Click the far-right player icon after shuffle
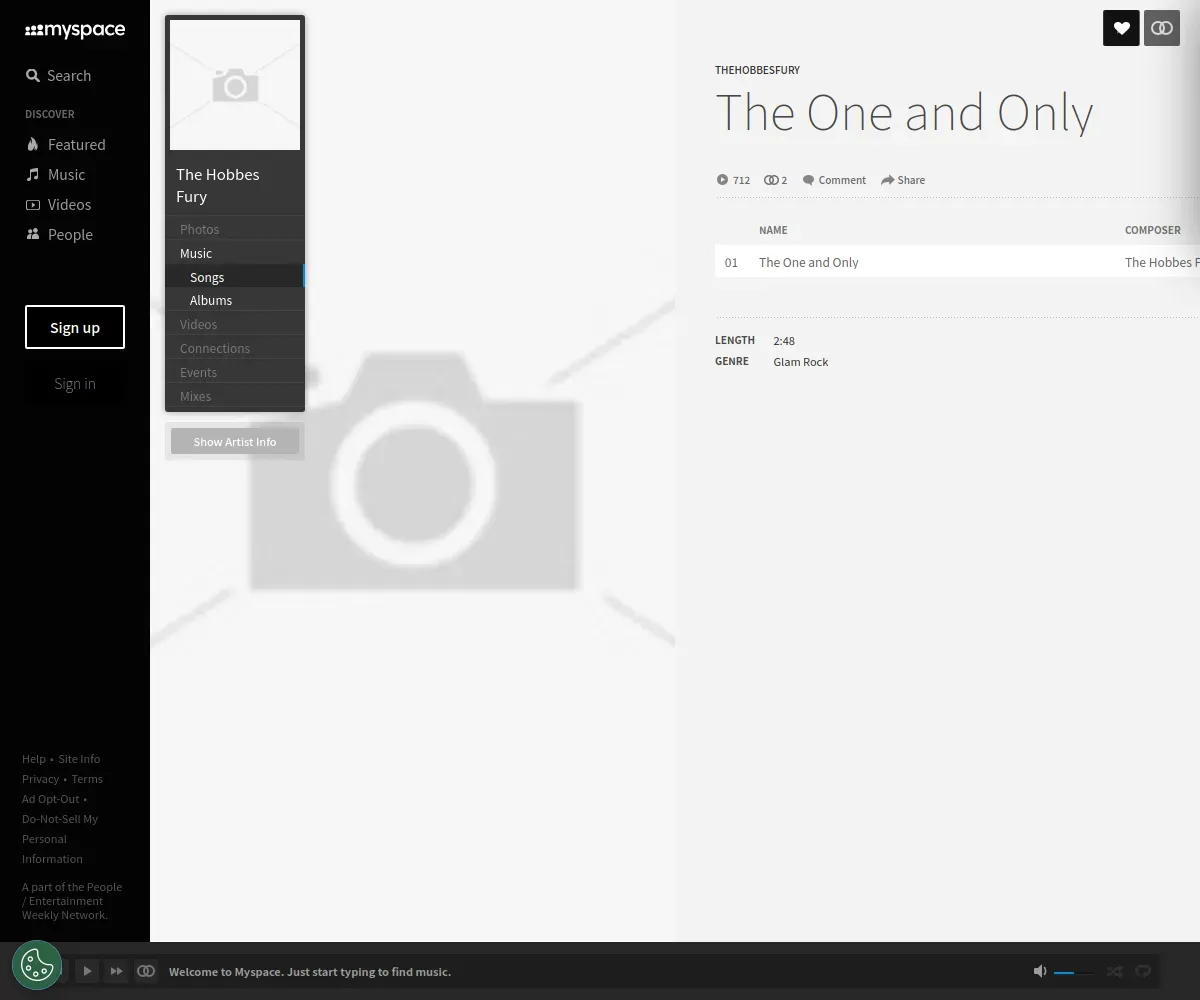The height and width of the screenshot is (1000, 1200). 1143,971
